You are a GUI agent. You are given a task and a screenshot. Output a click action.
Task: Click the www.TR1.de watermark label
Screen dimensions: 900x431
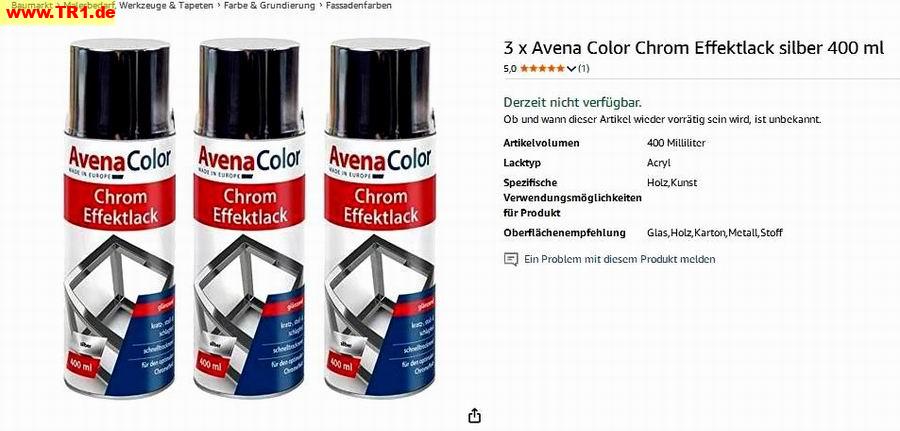click(x=57, y=14)
